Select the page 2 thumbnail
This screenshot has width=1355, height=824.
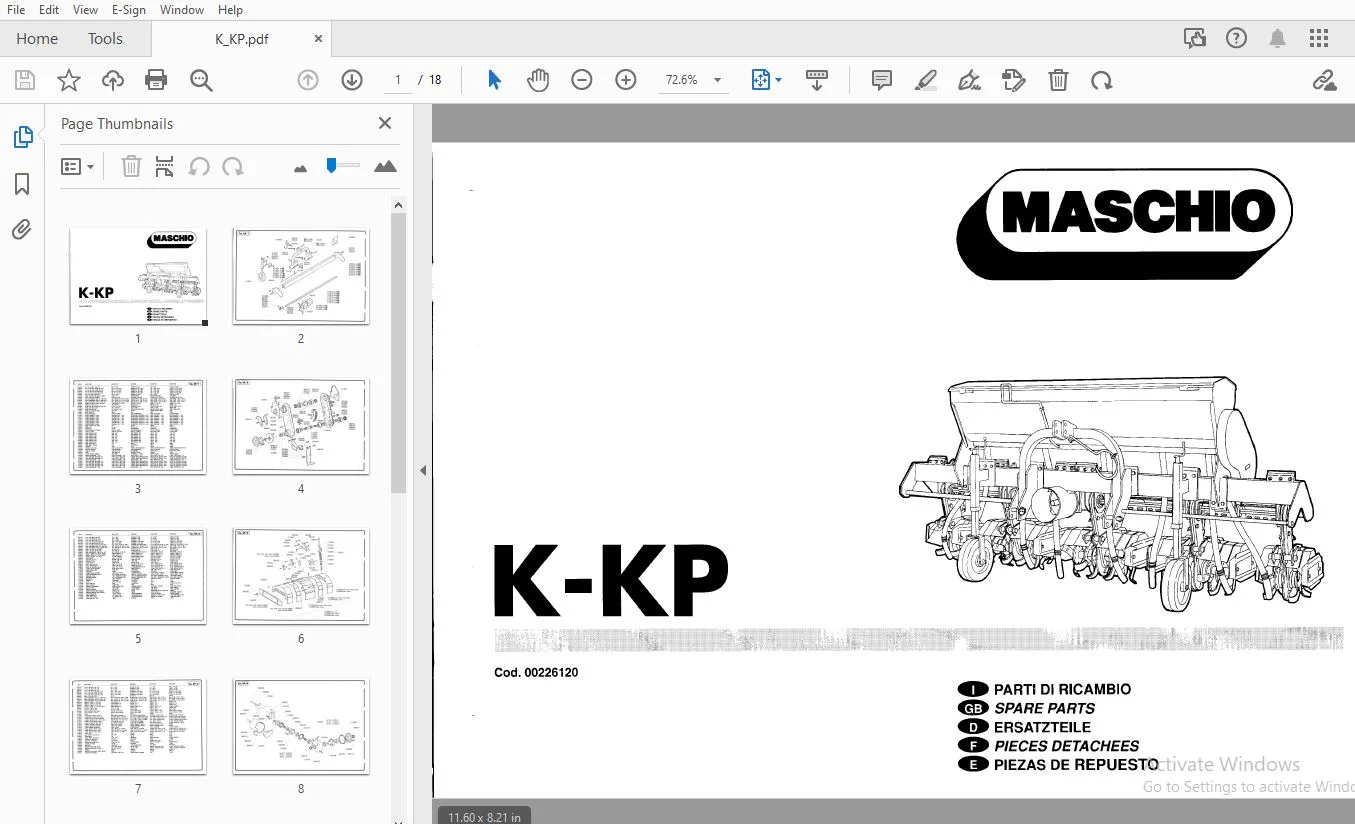coord(301,276)
